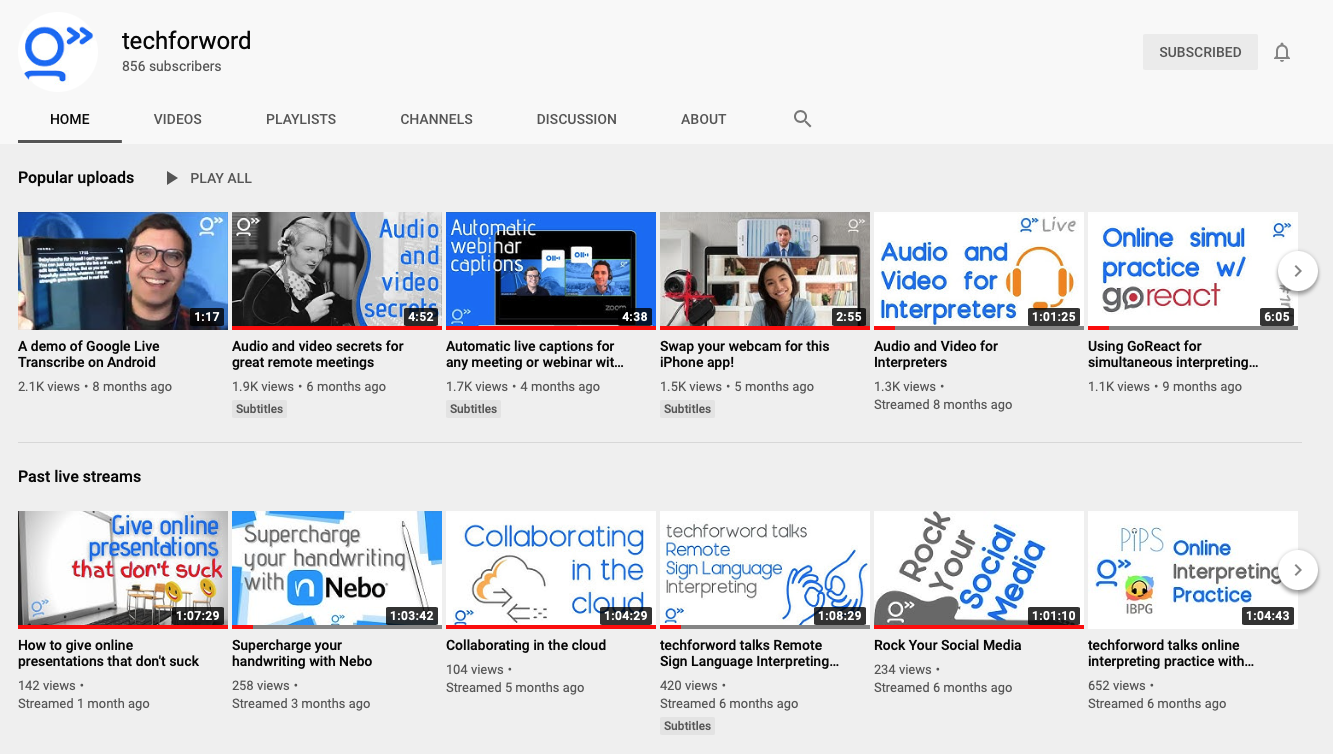Open Audio and Video for Interpreters thumbnail
1333x754 pixels.
(x=979, y=271)
